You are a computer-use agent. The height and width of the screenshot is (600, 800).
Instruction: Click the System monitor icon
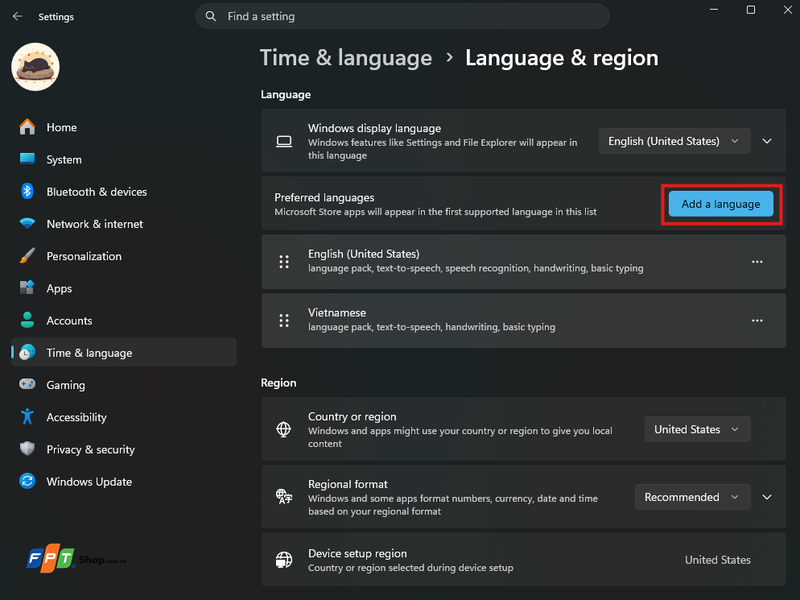27,159
